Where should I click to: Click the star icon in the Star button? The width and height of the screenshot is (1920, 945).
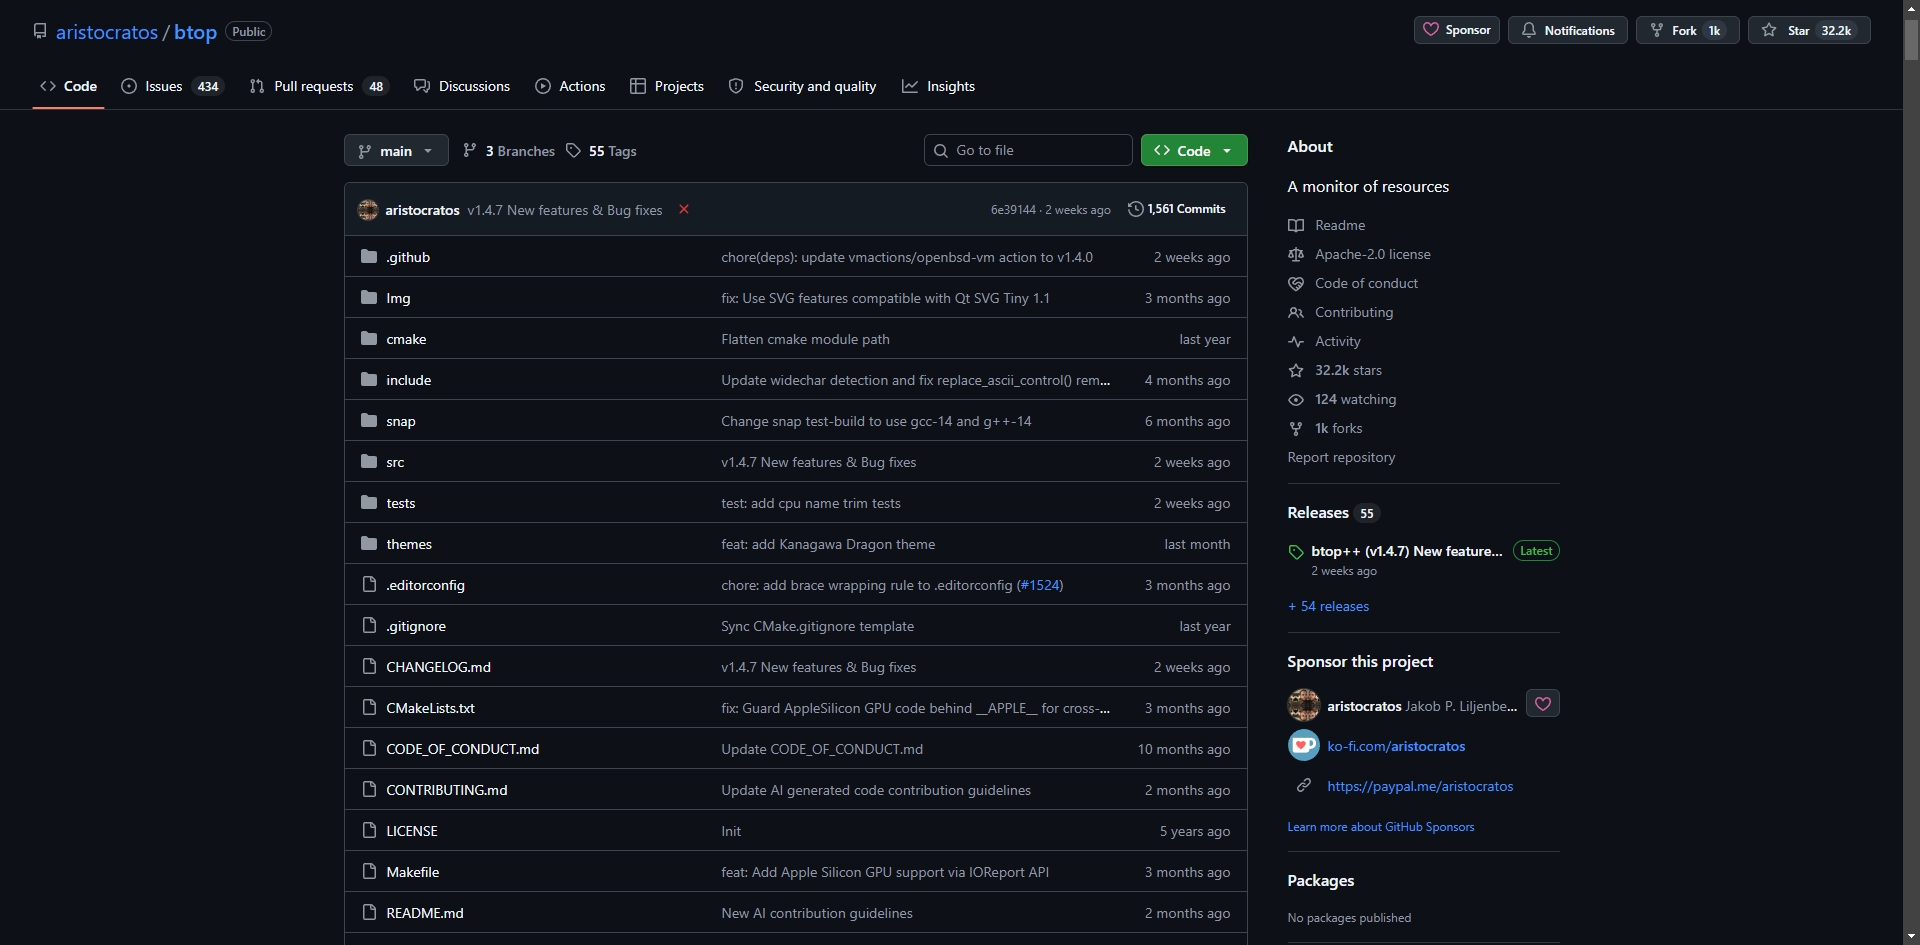(x=1769, y=30)
